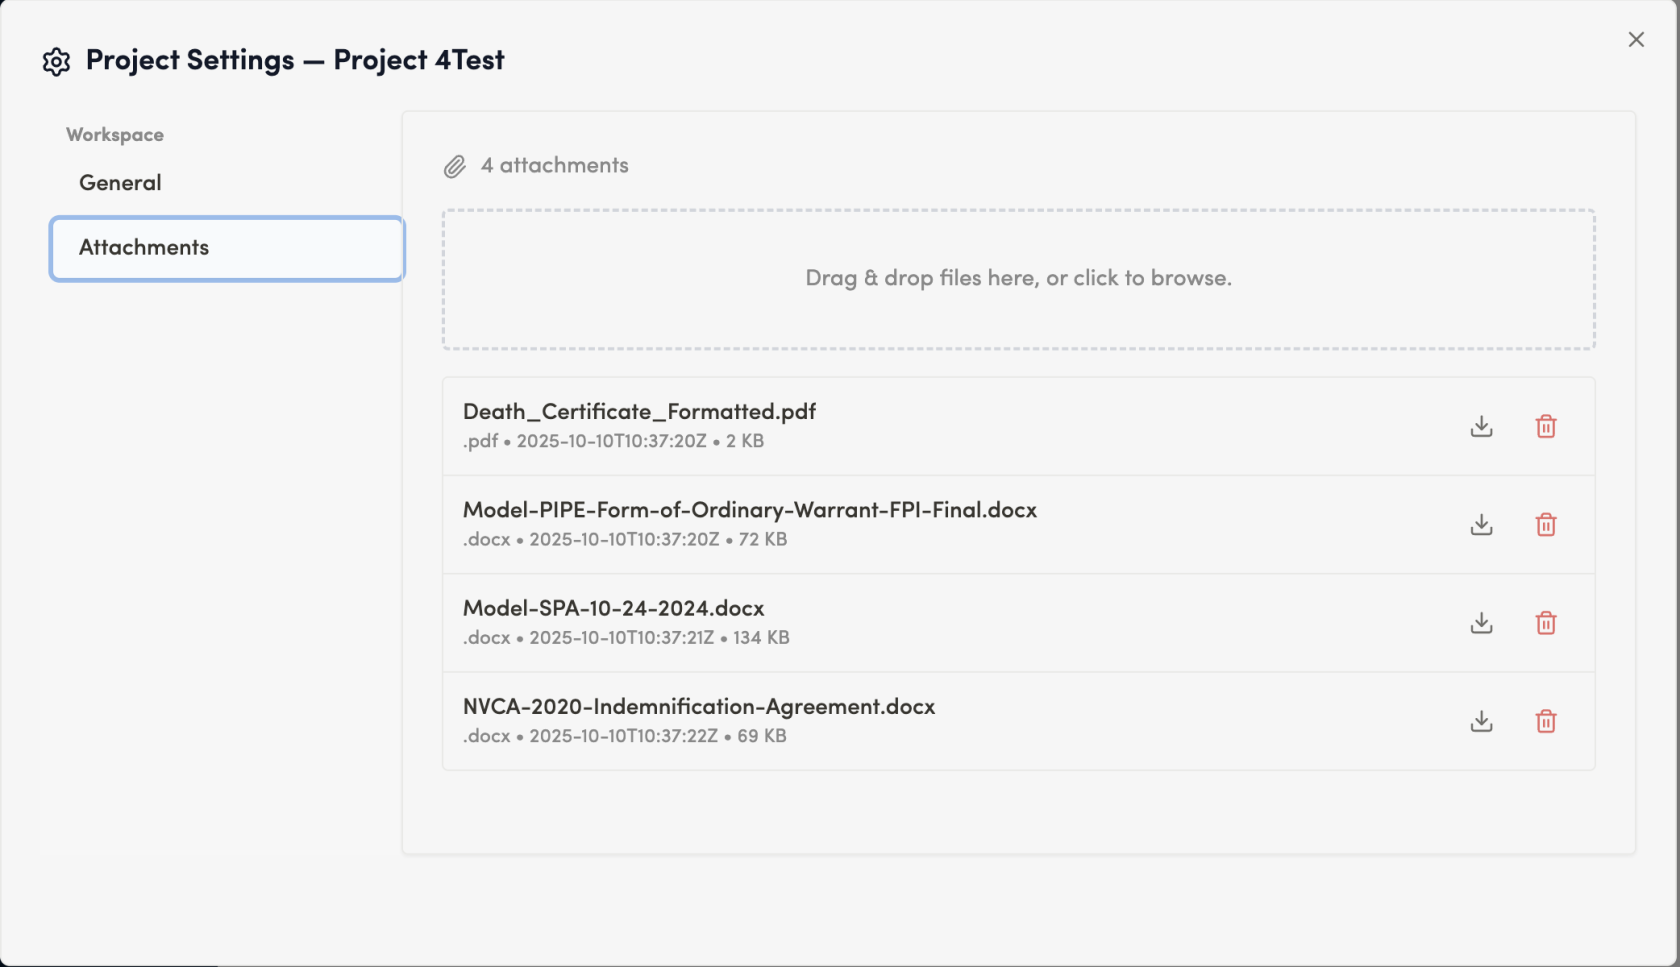Download the Model-PIPE Ordinary Warrant docx

click(1481, 524)
